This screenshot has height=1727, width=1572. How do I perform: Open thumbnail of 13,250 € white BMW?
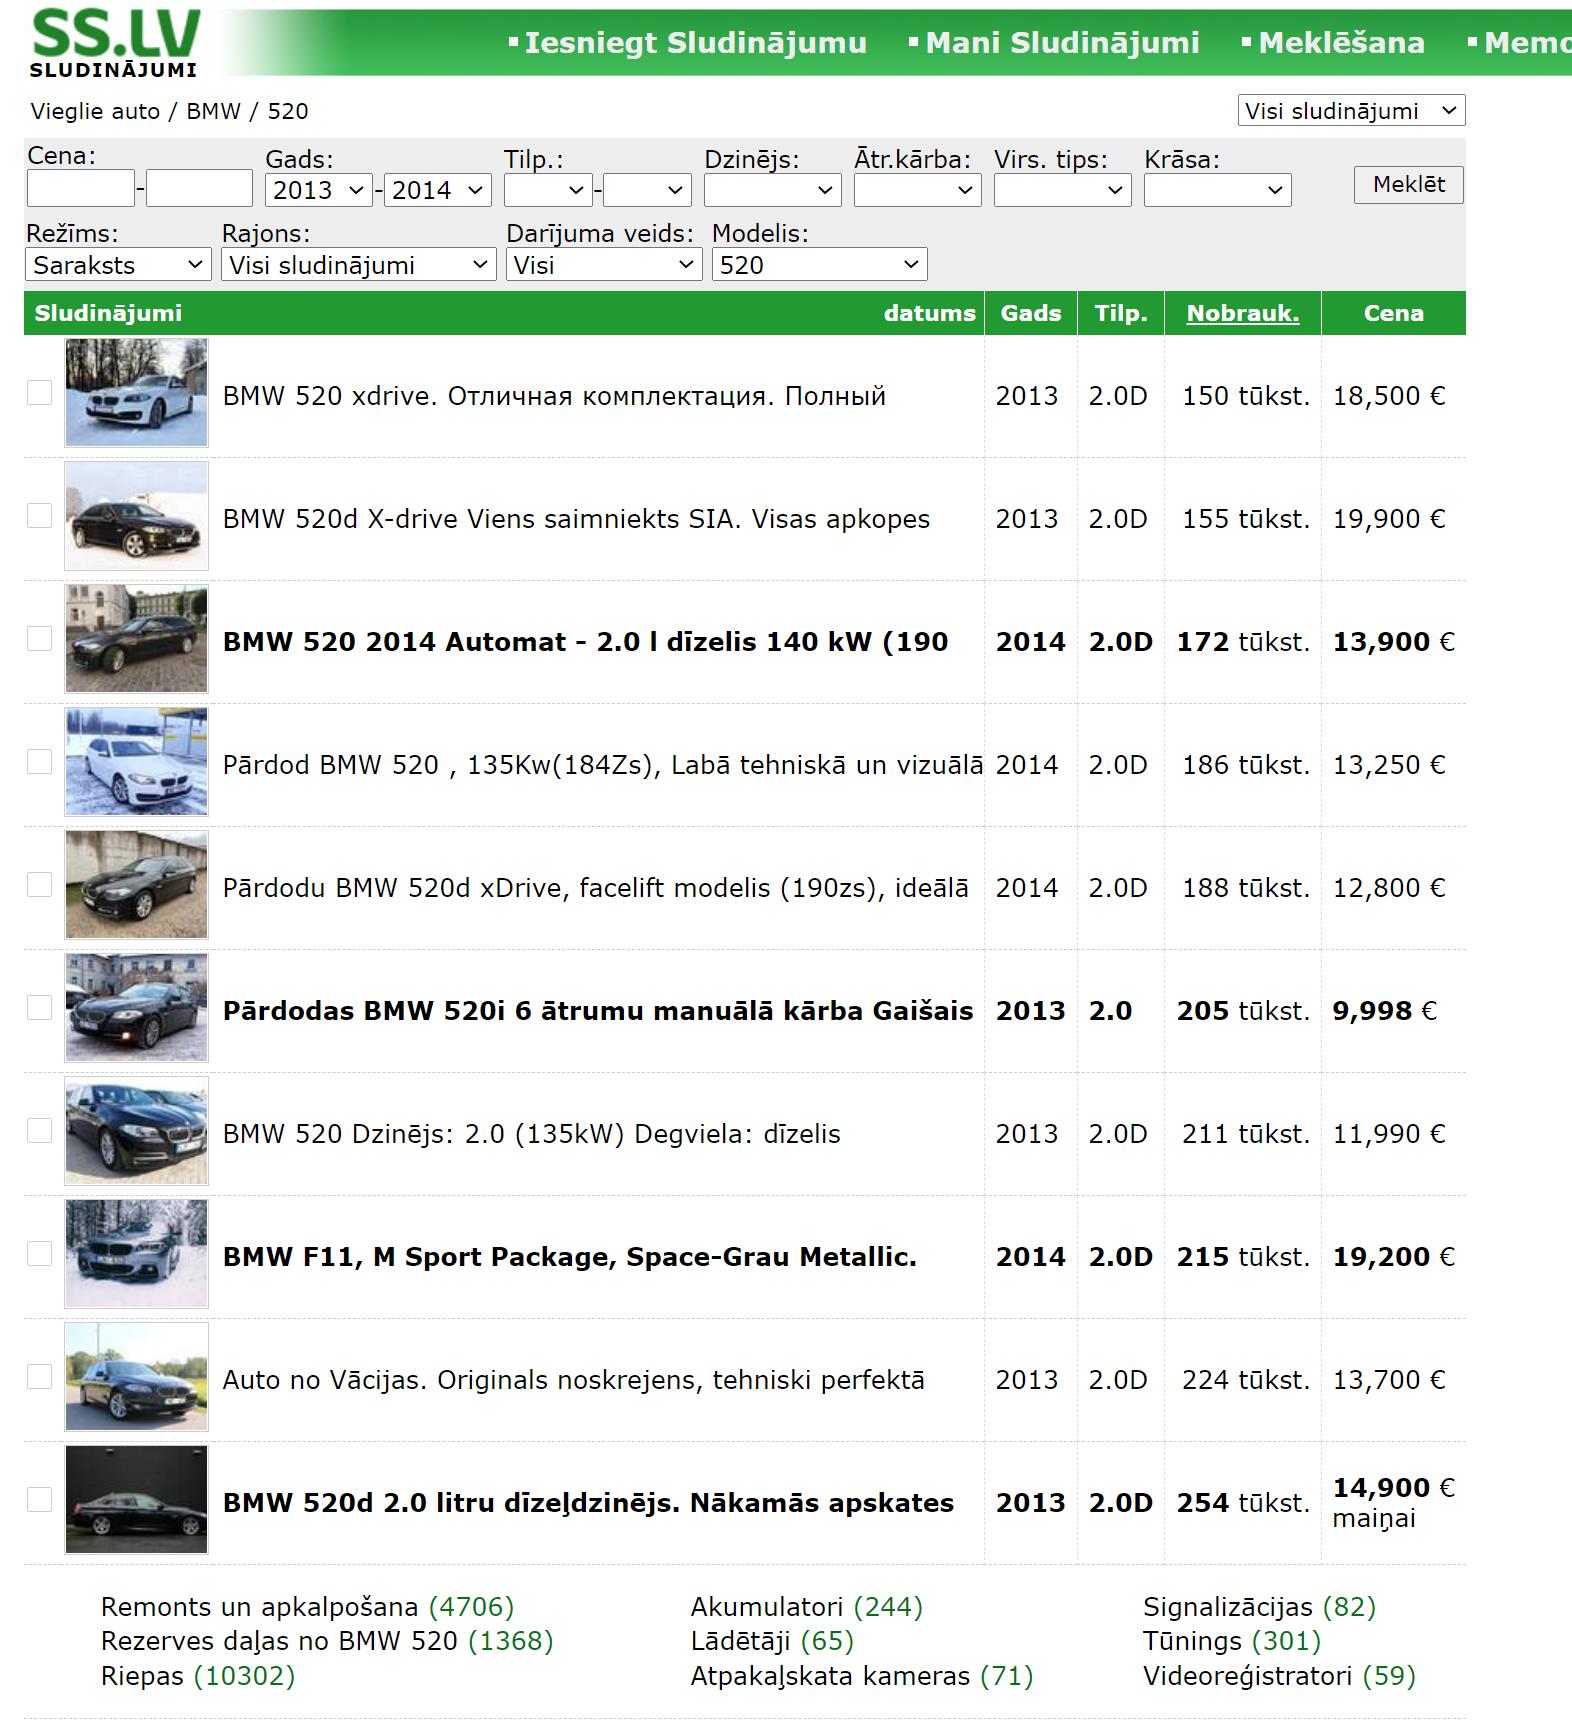tap(136, 762)
